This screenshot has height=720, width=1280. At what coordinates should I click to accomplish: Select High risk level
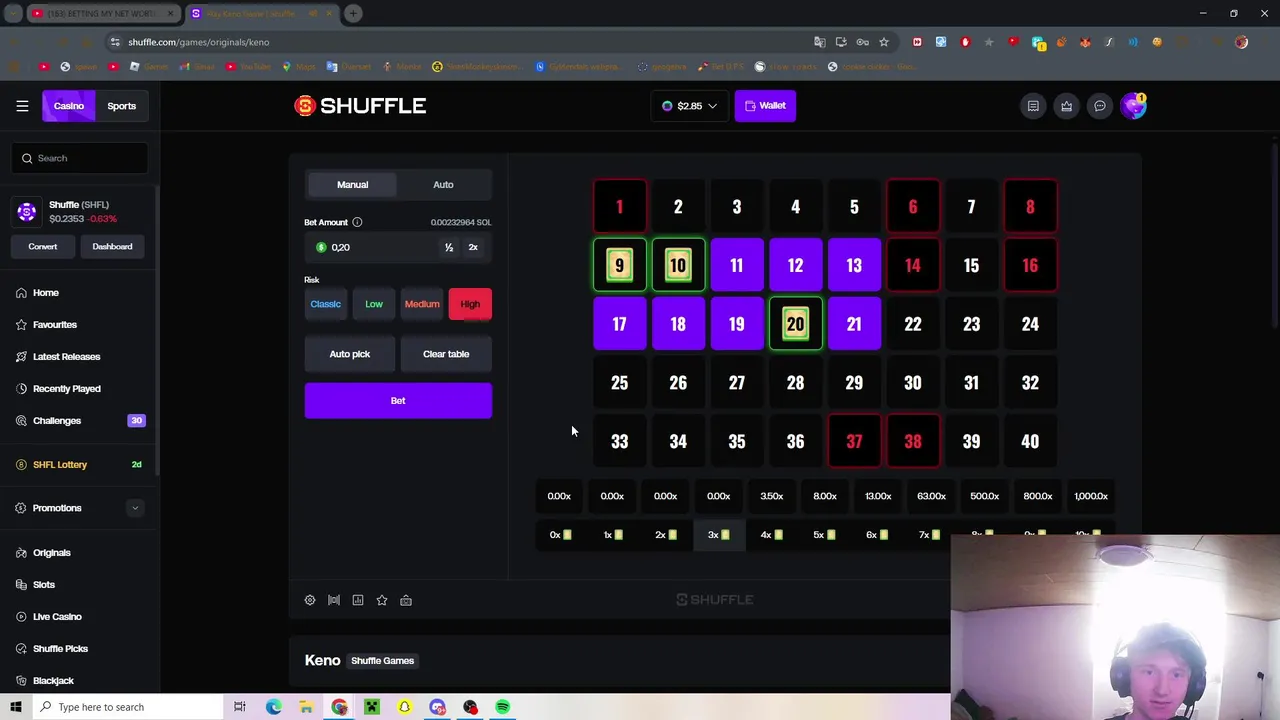coord(470,304)
